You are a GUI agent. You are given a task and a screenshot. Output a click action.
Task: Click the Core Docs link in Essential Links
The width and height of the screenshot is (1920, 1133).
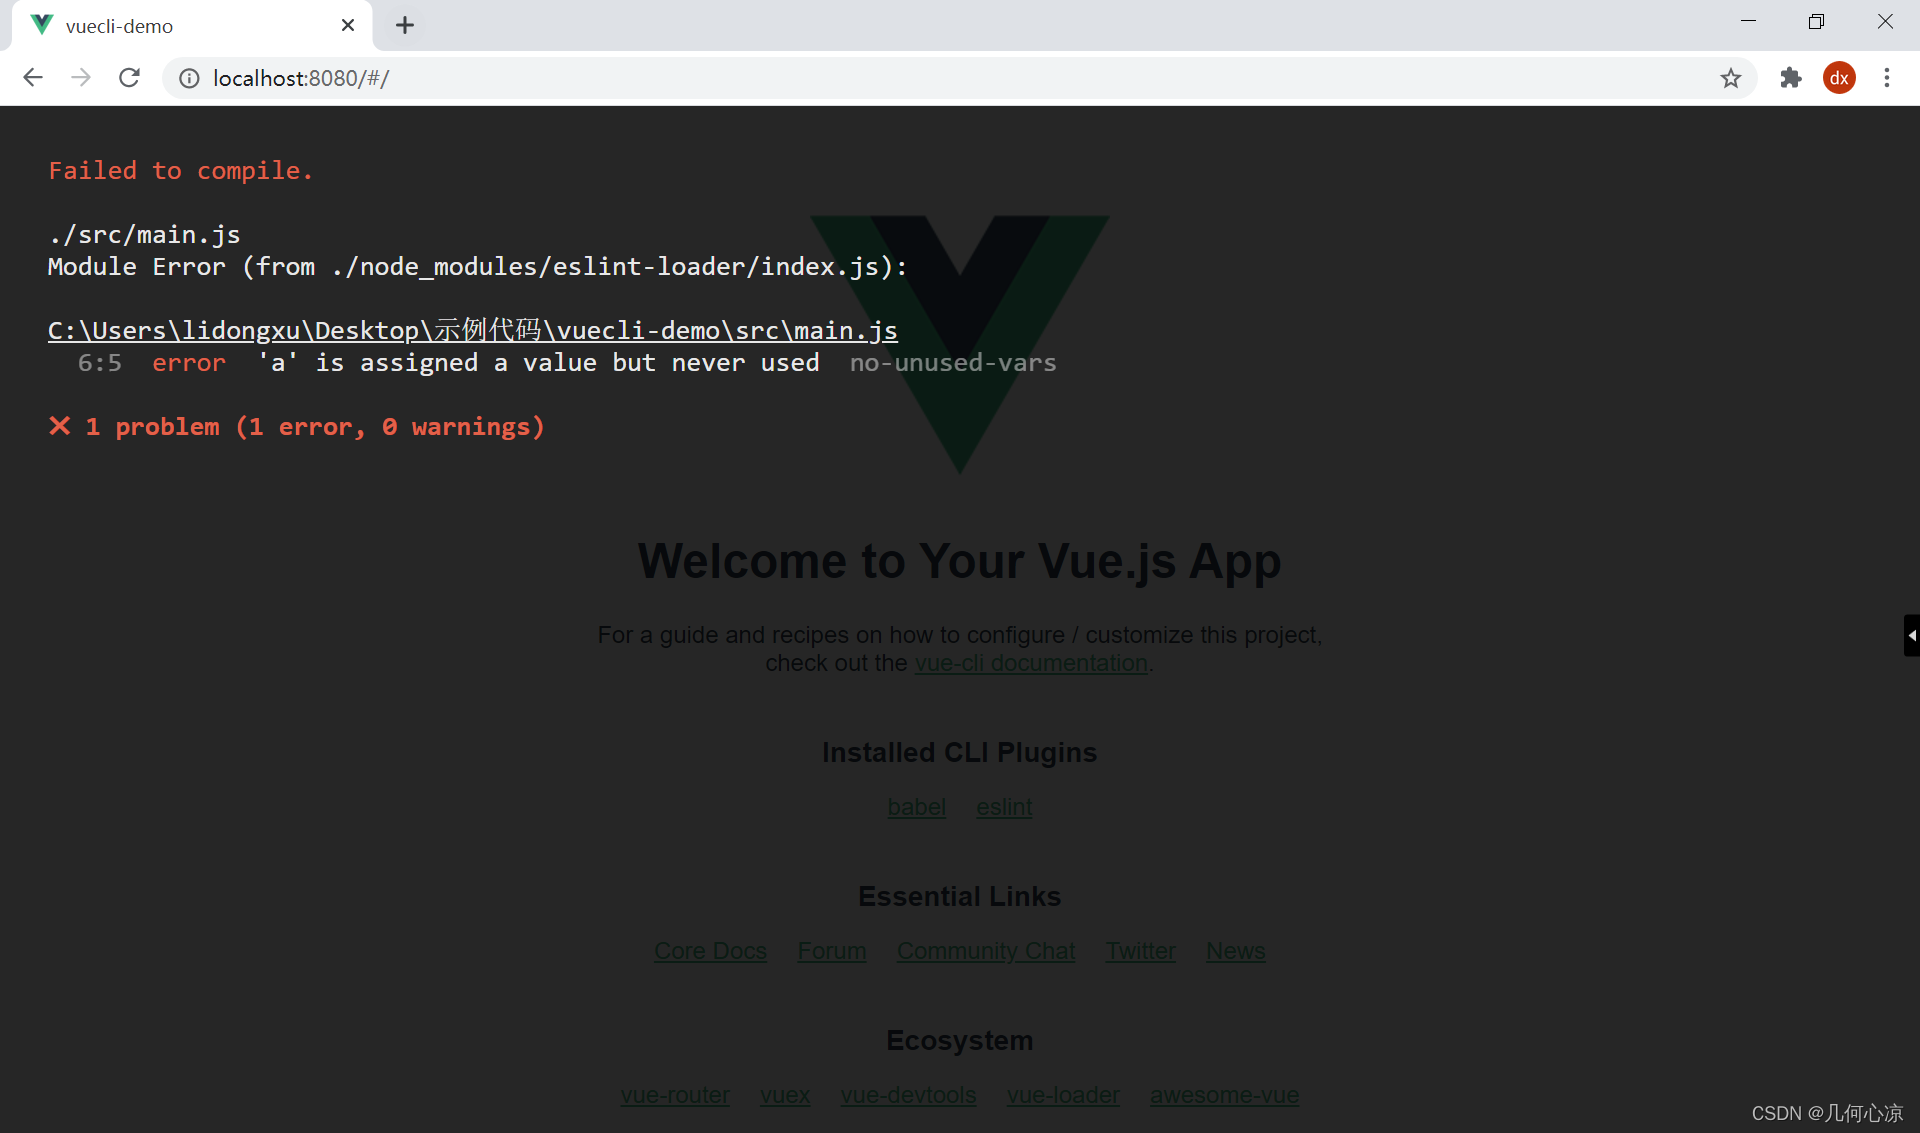[711, 951]
